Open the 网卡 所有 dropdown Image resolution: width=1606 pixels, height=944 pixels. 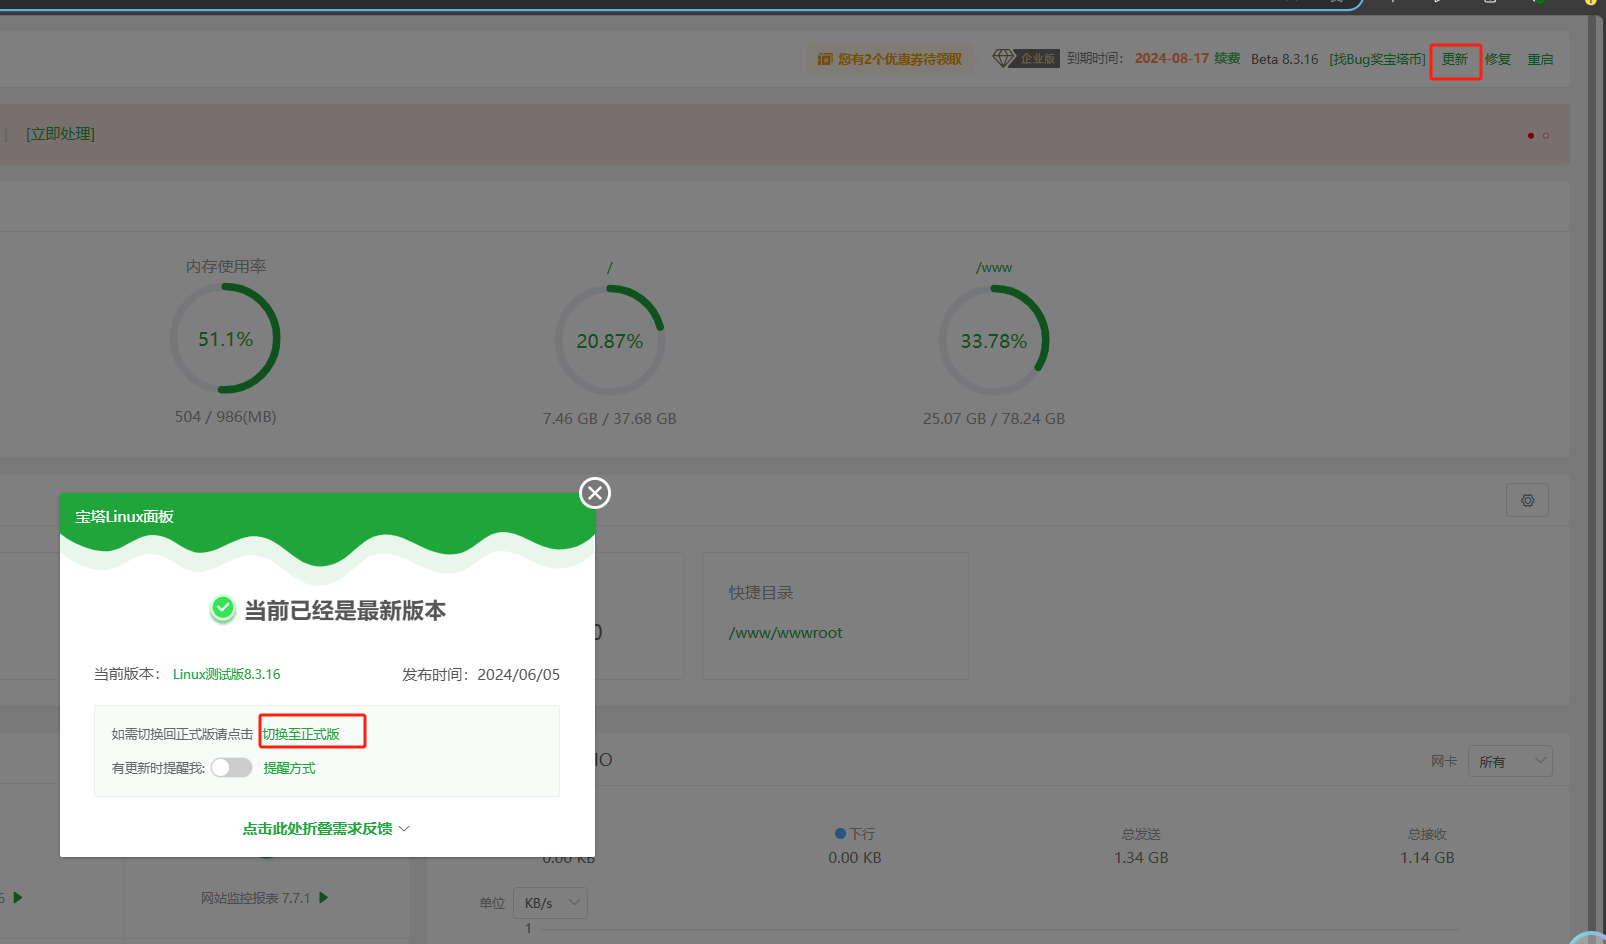1510,761
